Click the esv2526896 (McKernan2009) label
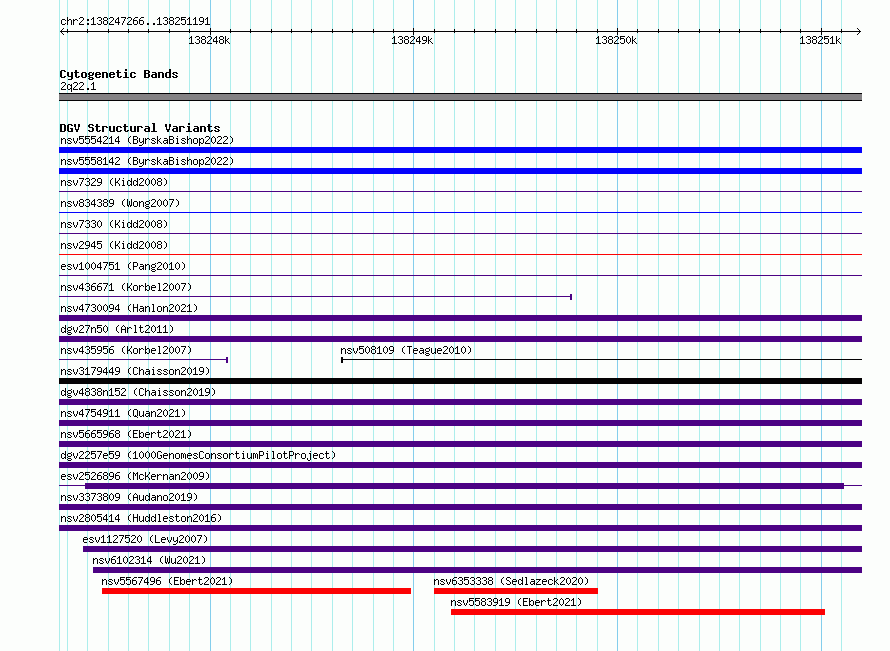 [x=135, y=476]
